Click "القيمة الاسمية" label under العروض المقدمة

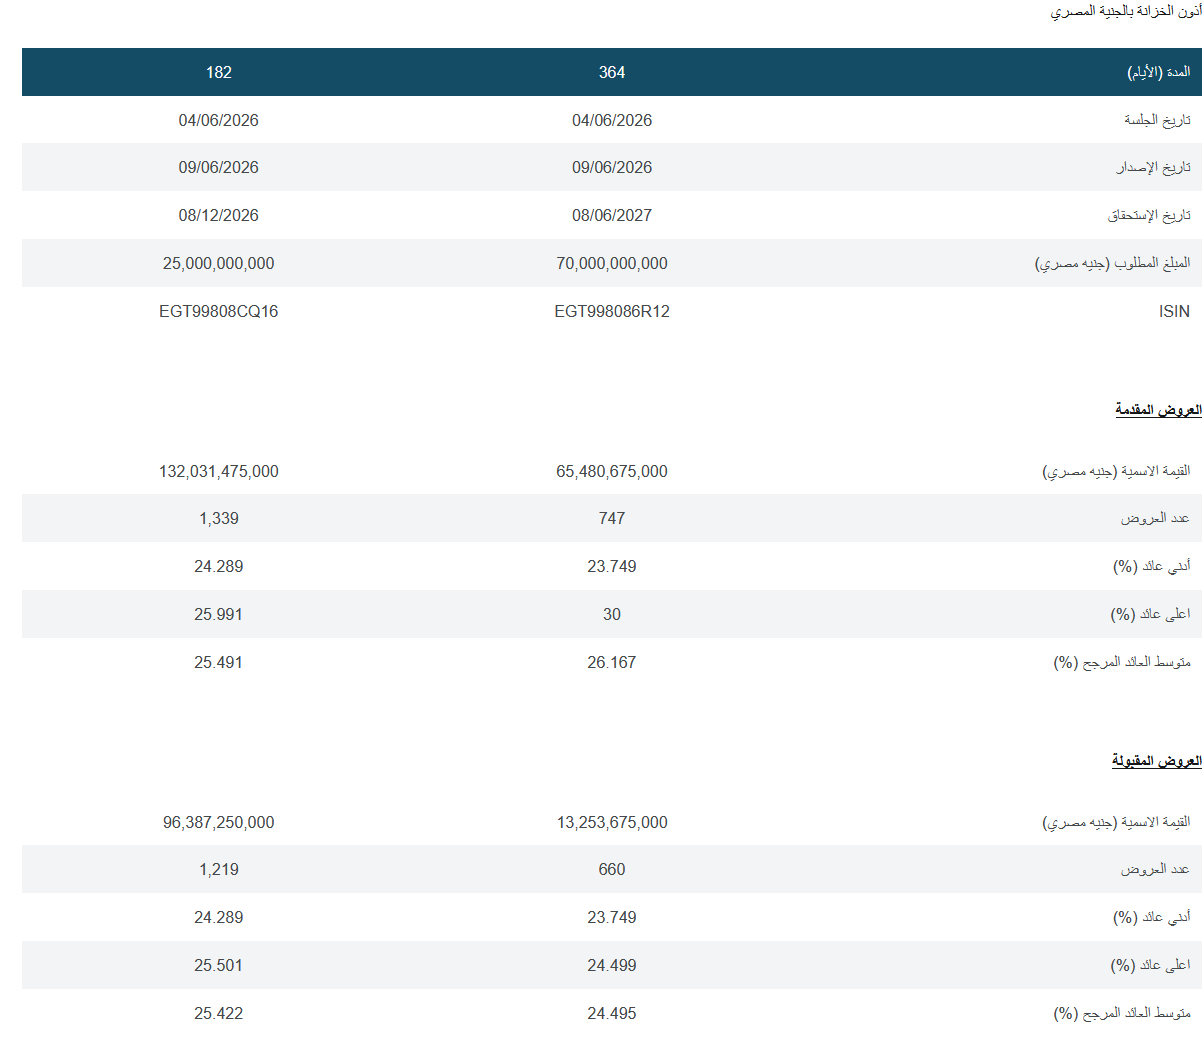click(1116, 471)
